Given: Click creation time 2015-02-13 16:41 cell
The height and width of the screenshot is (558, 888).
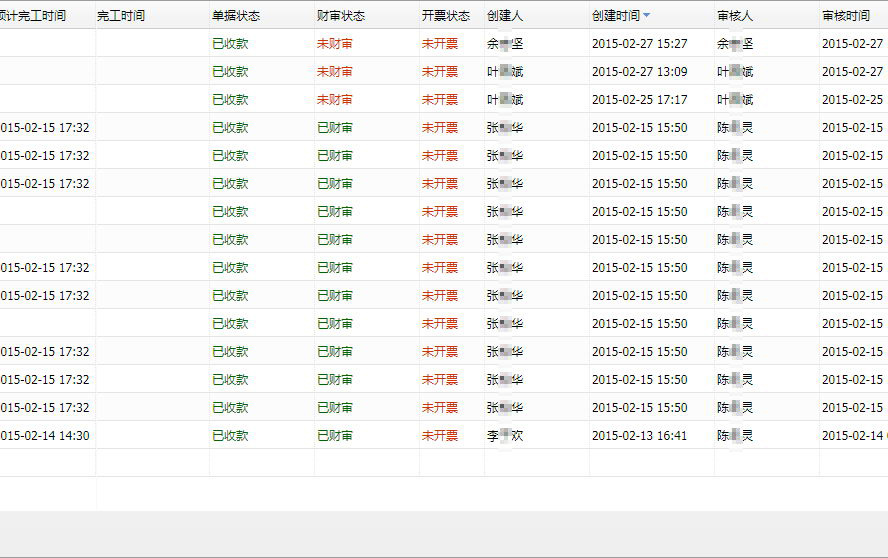Looking at the screenshot, I should [x=639, y=436].
